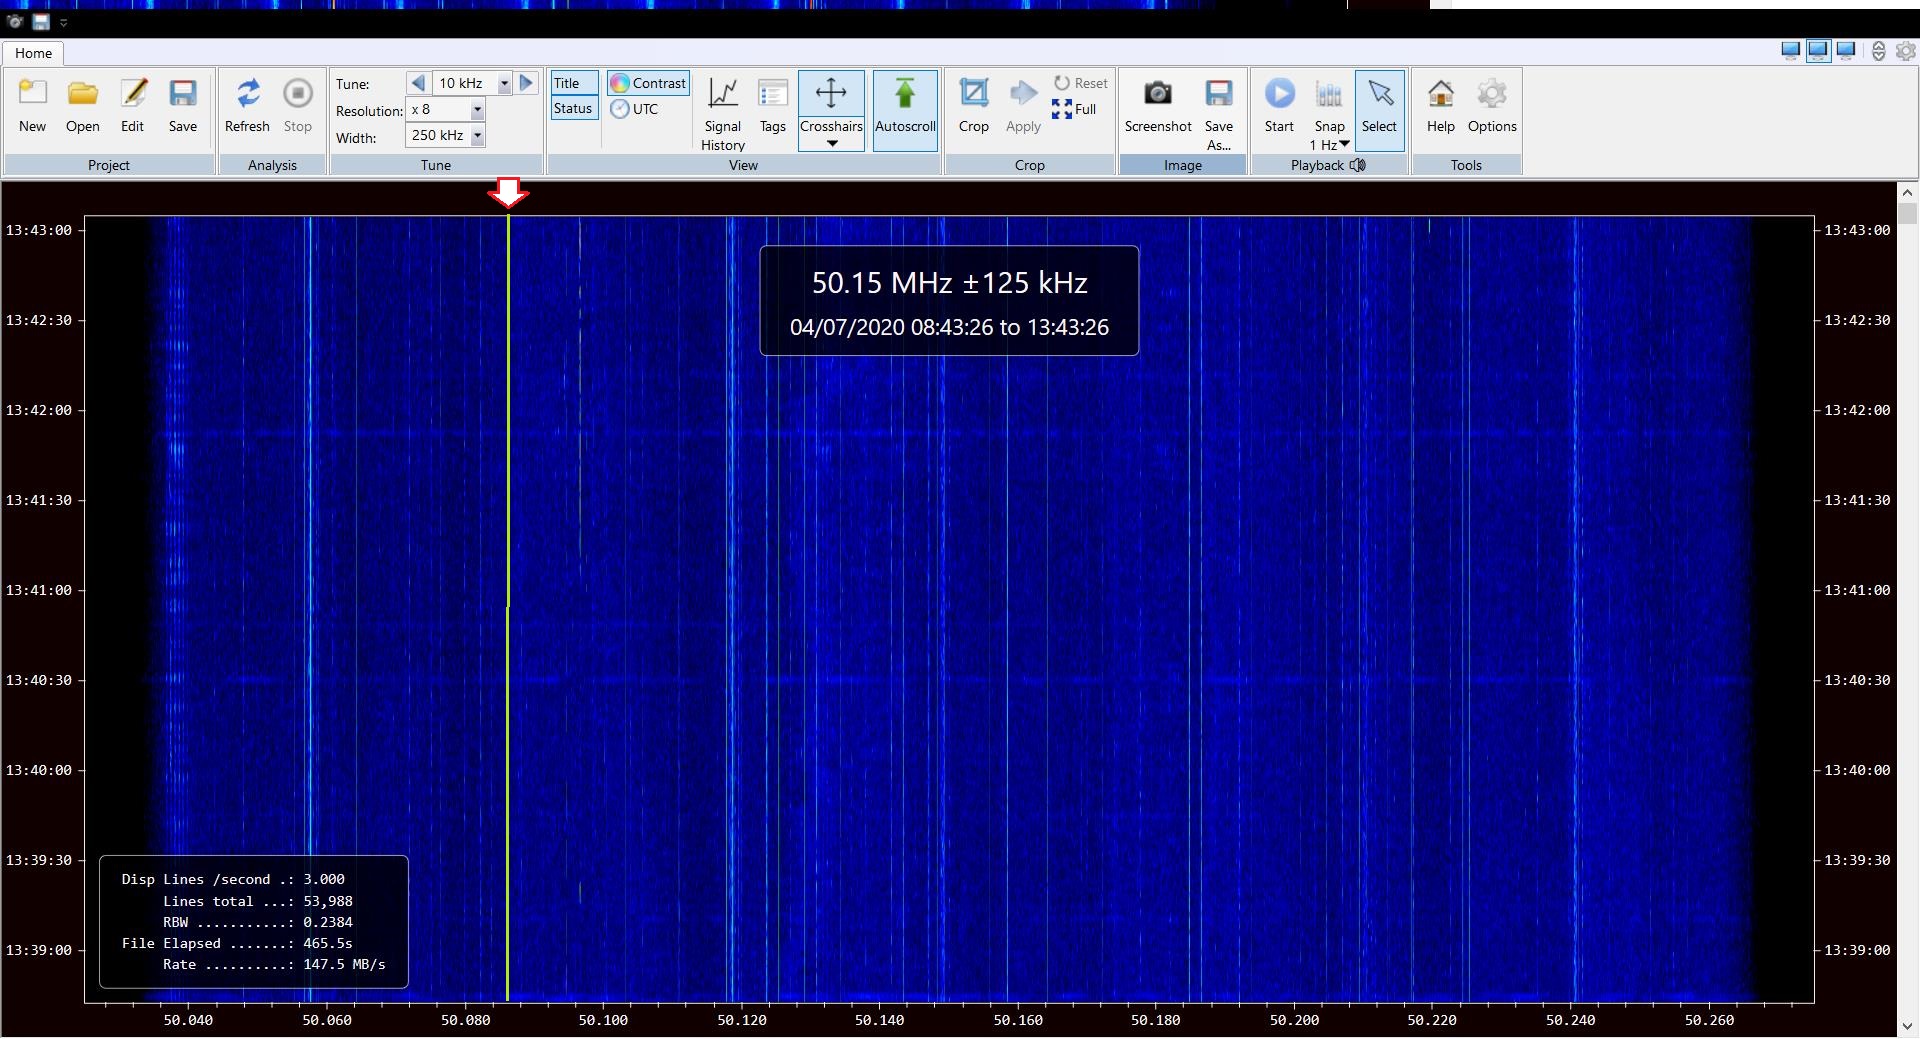Click the UTC button
Screen dimensions: 1920x1039
click(635, 109)
